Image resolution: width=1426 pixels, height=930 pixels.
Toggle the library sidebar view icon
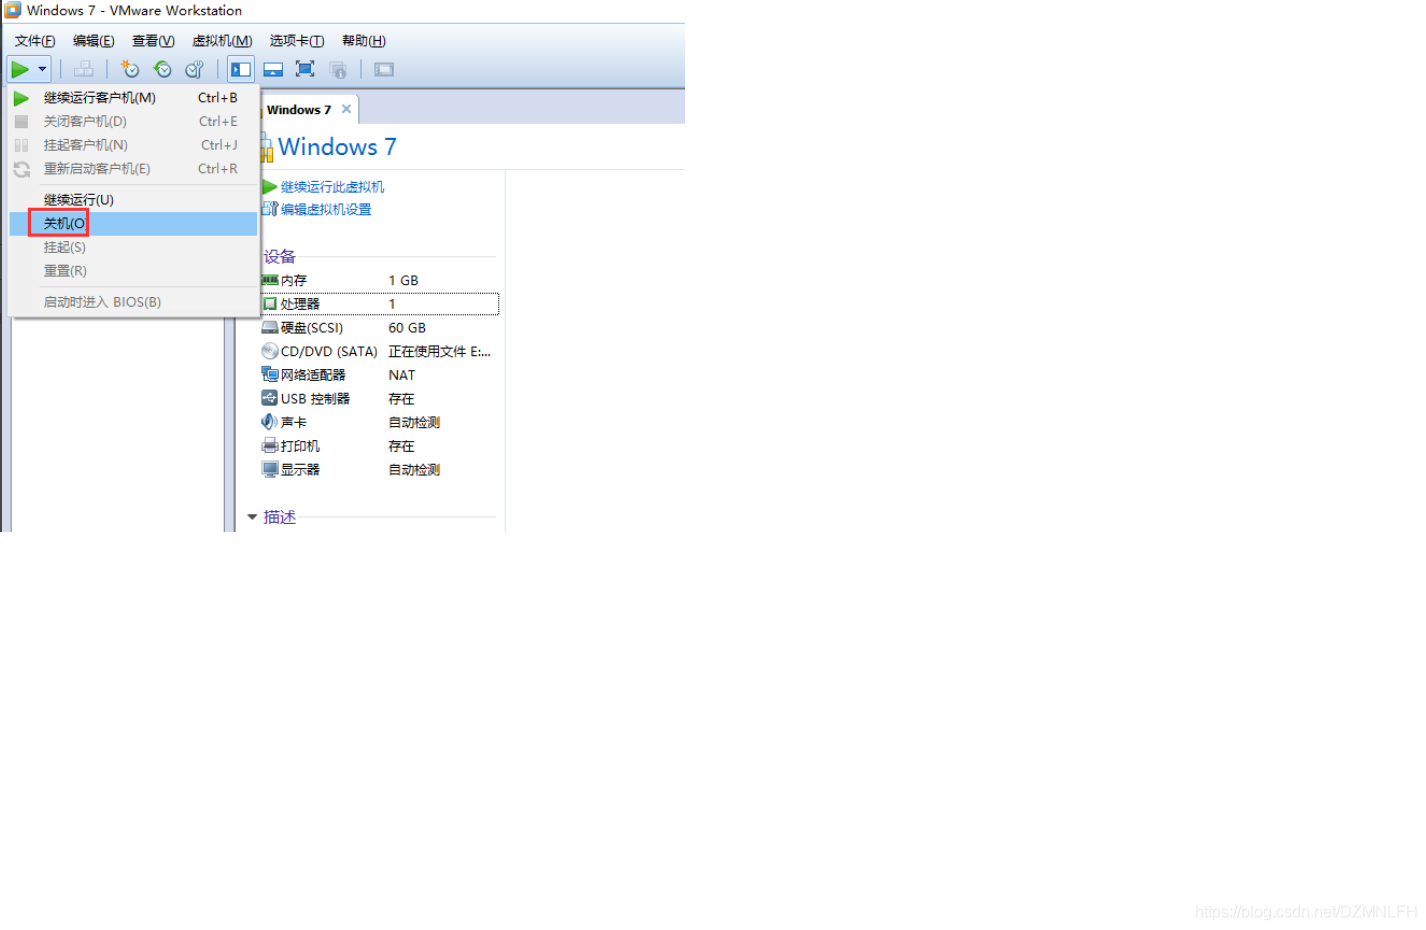click(241, 69)
